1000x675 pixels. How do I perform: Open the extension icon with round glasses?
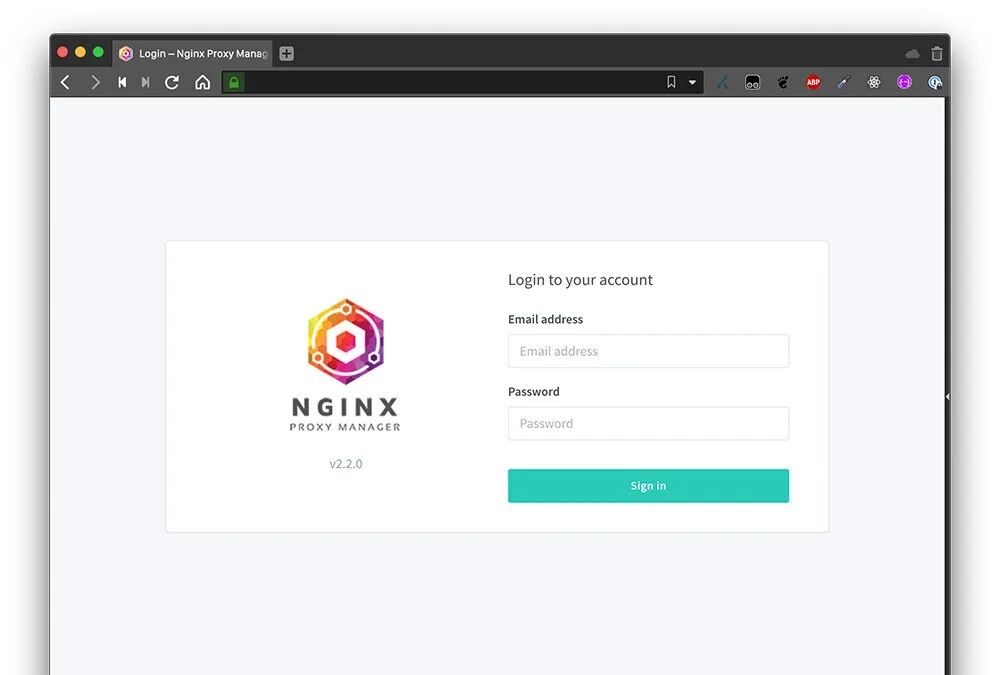[753, 82]
